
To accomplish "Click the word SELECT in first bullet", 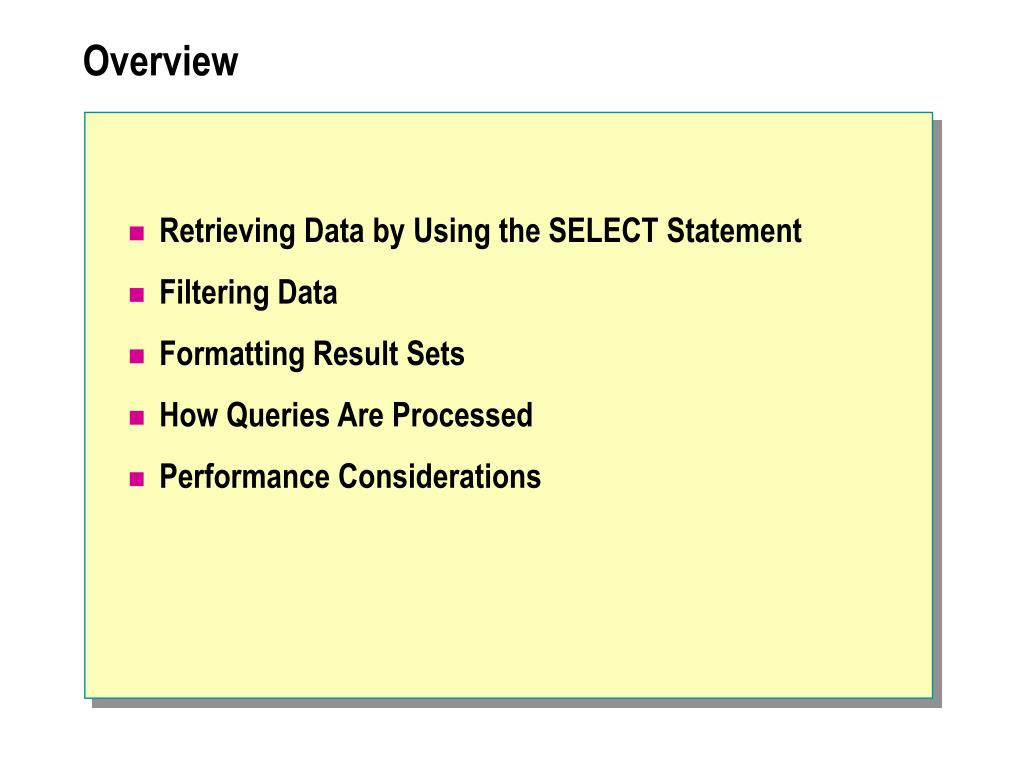I will (603, 231).
